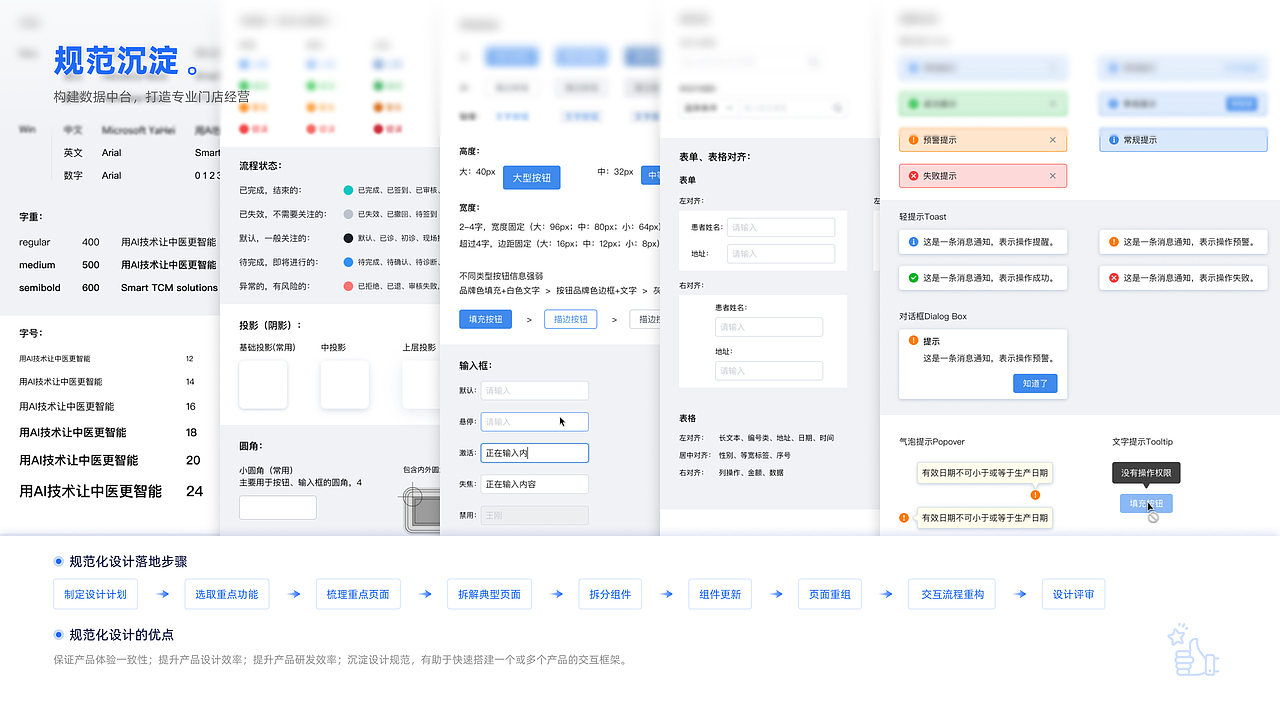Click 地址 input in left-aligned form
The width and height of the screenshot is (1280, 720).
781,254
